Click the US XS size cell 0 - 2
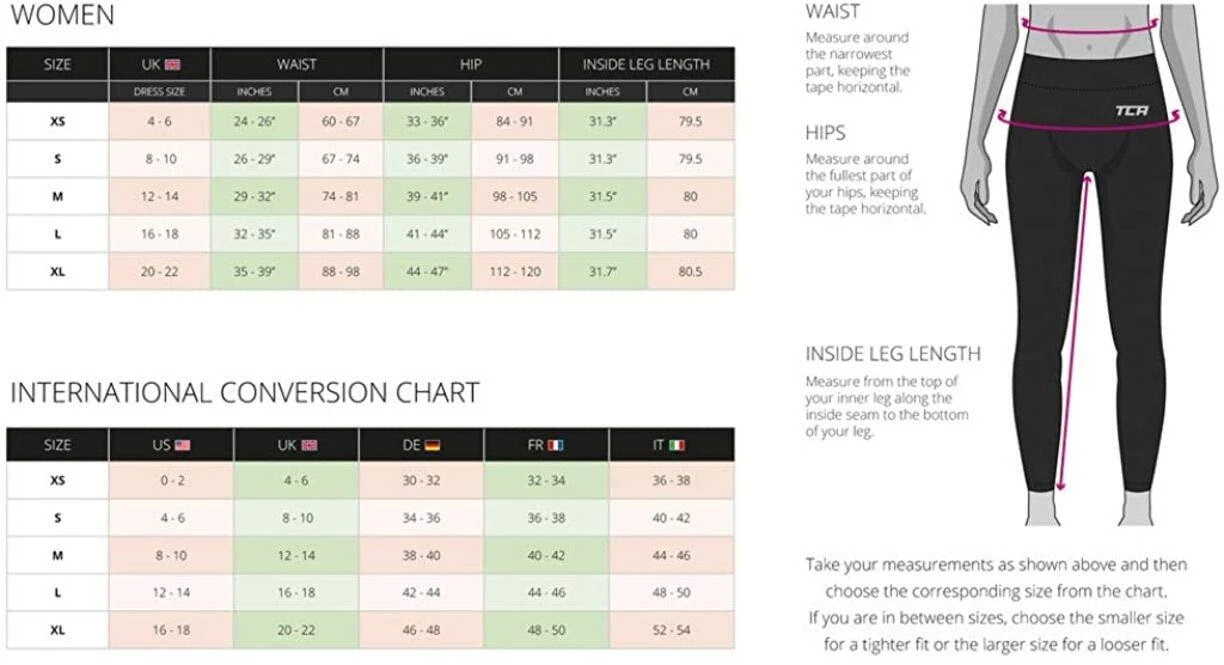The image size is (1224, 665). coord(170,480)
